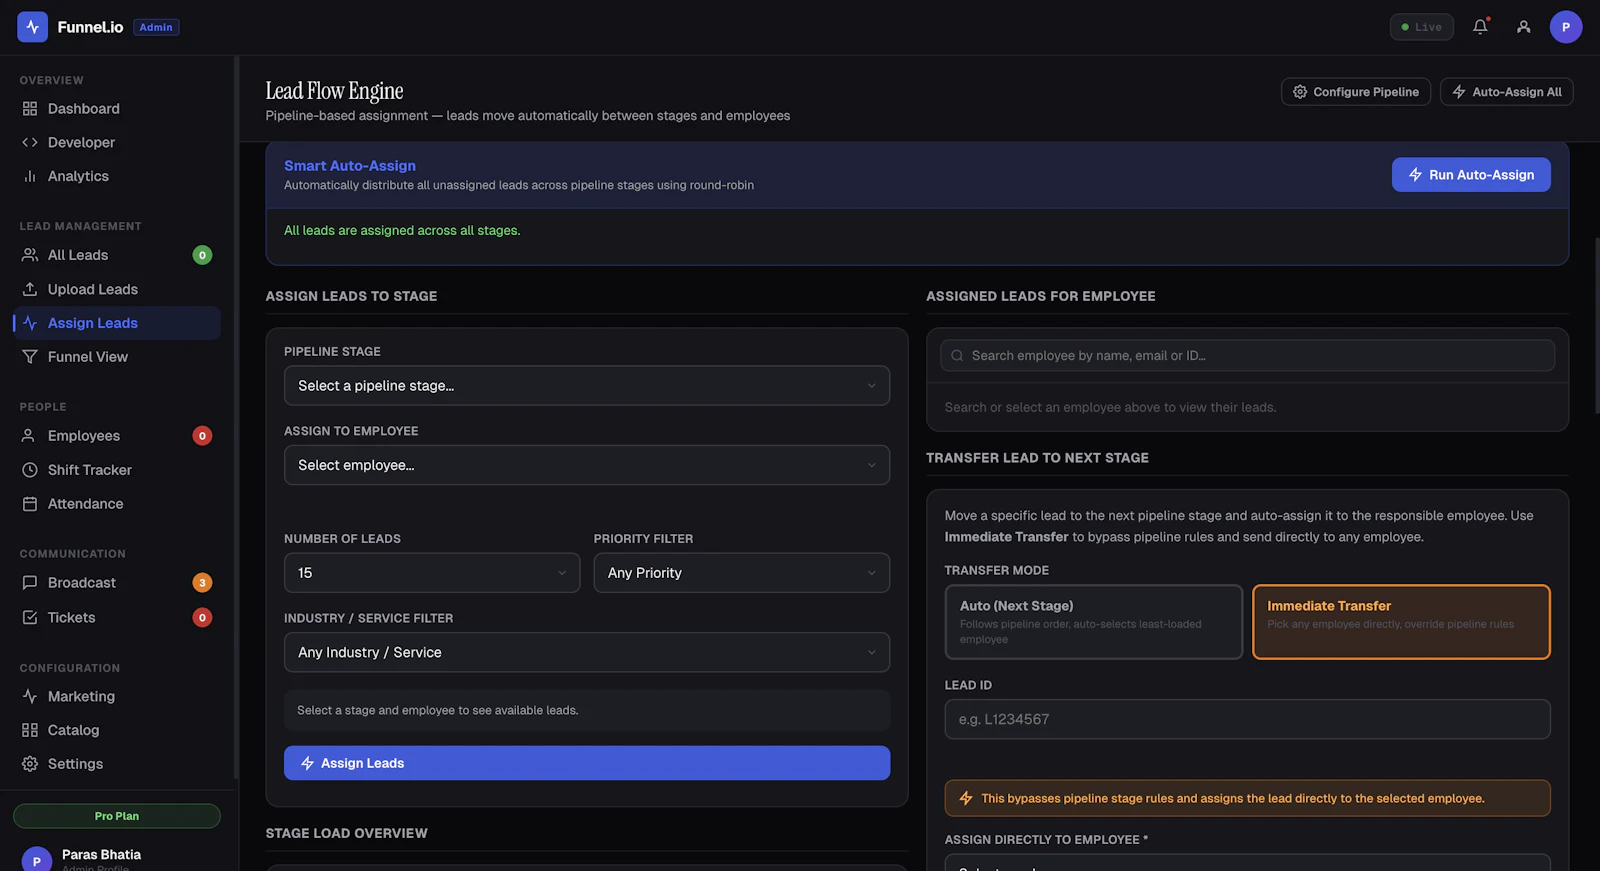1600x871 pixels.
Task: Click the Paras Bhatia avatar at sidebar bottom
Action: point(37,860)
